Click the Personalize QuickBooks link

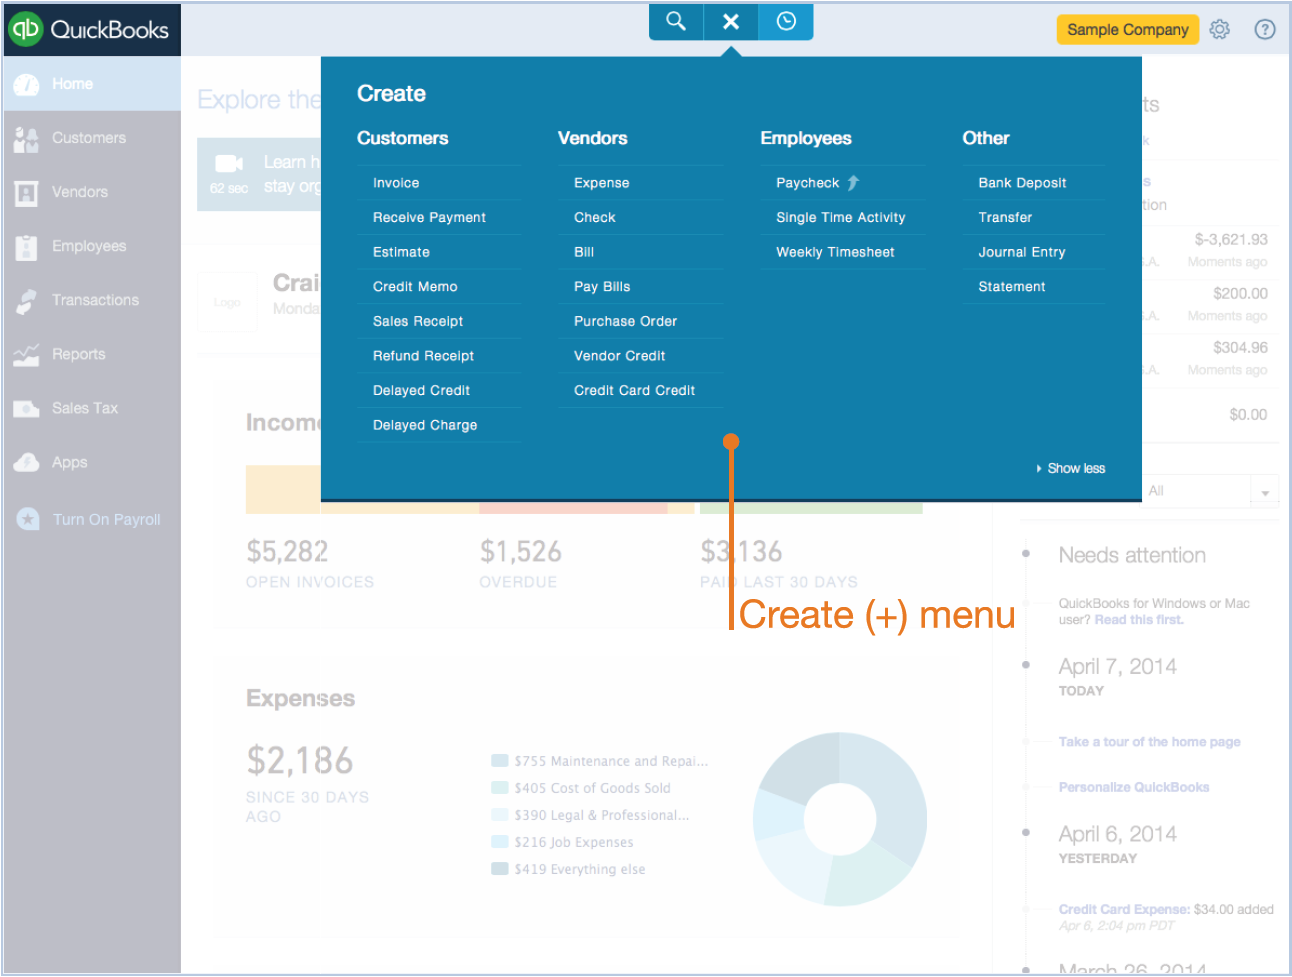(1134, 787)
